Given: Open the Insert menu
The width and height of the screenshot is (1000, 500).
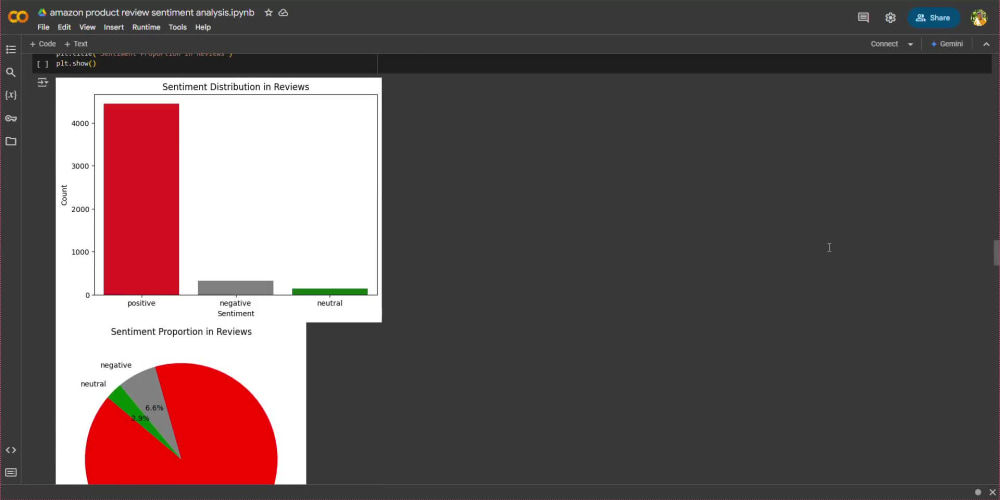Looking at the screenshot, I should pos(114,27).
